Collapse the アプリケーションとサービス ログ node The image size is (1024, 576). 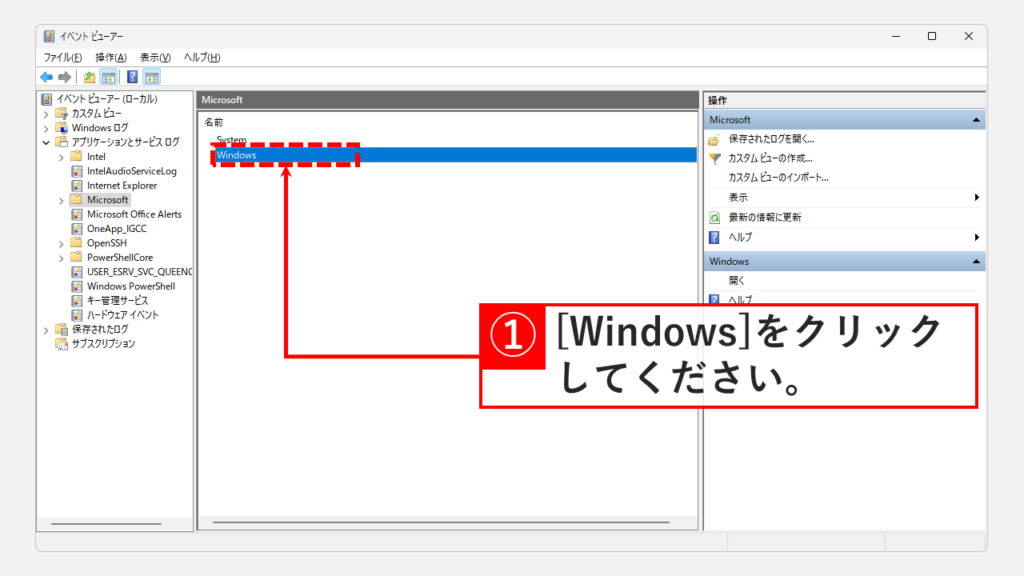tap(46, 142)
